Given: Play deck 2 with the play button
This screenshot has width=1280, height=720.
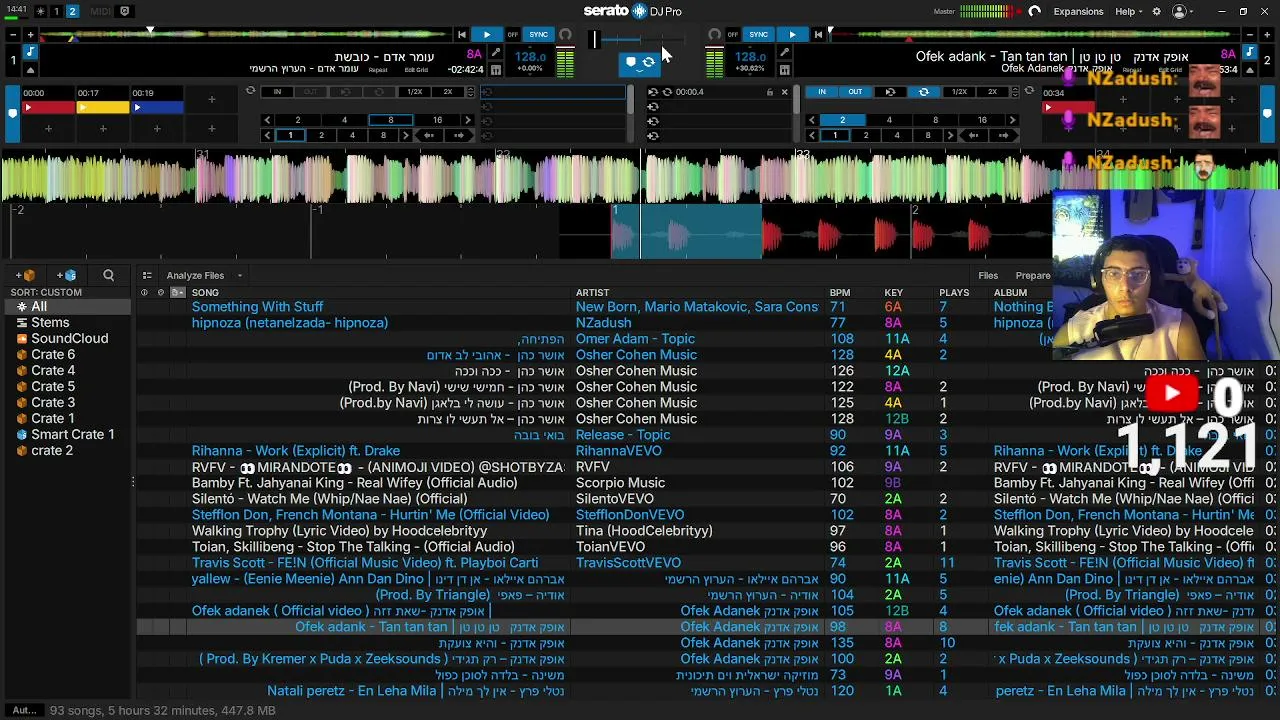Looking at the screenshot, I should [792, 35].
